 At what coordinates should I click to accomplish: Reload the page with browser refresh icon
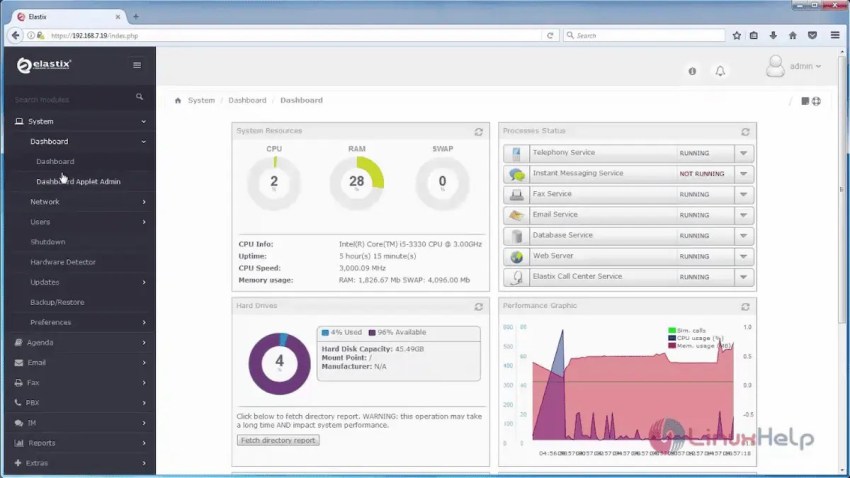click(550, 35)
